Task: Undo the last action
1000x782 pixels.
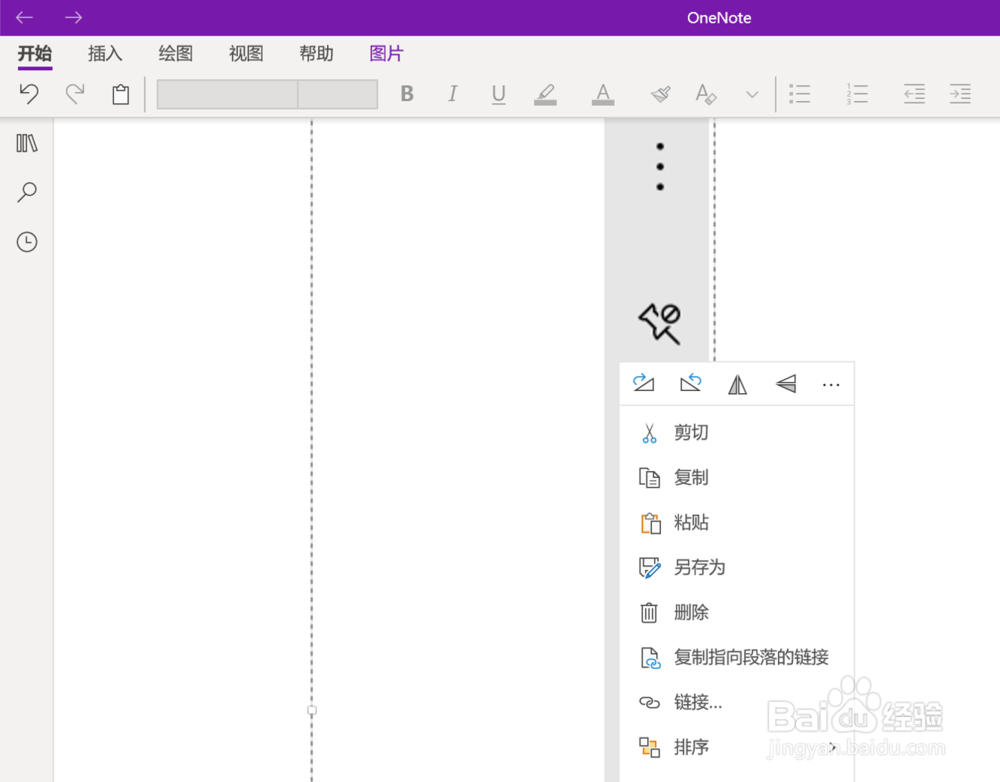Action: [x=29, y=94]
